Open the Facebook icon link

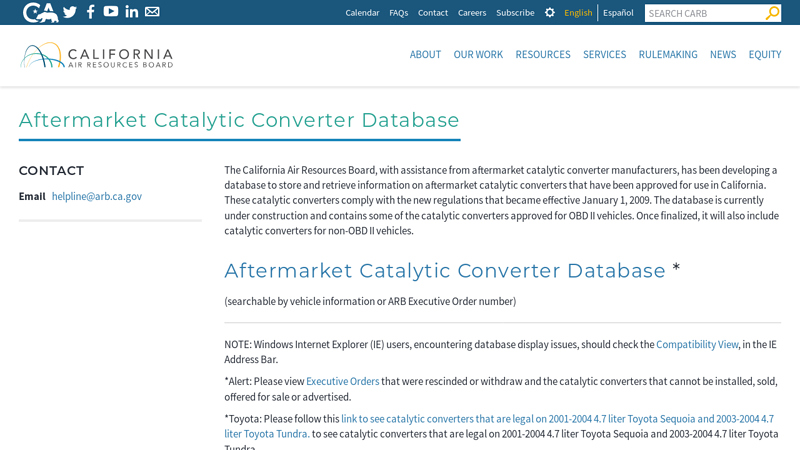tap(91, 12)
